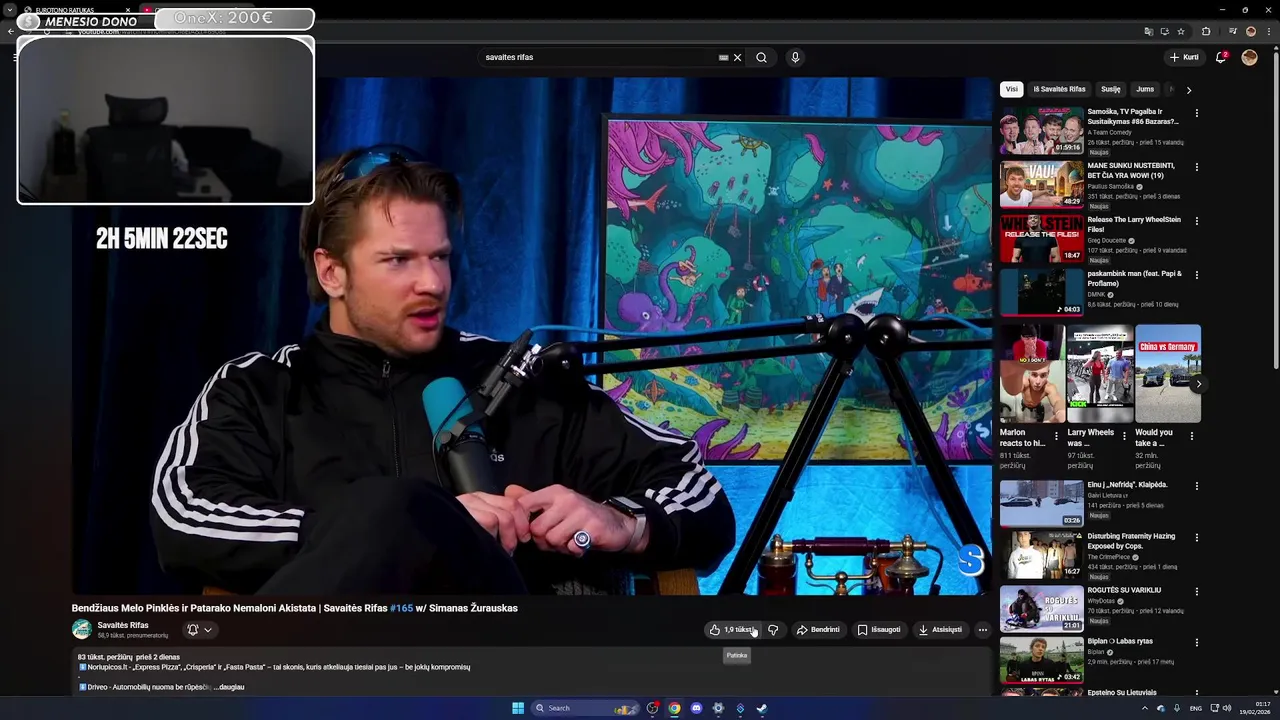Like the video with thumbs up

point(731,630)
